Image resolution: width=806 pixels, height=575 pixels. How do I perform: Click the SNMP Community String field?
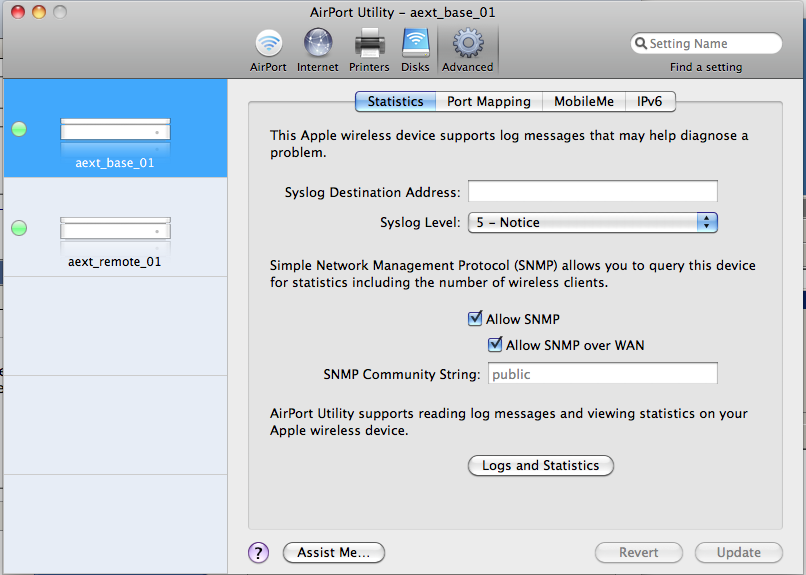coord(602,374)
